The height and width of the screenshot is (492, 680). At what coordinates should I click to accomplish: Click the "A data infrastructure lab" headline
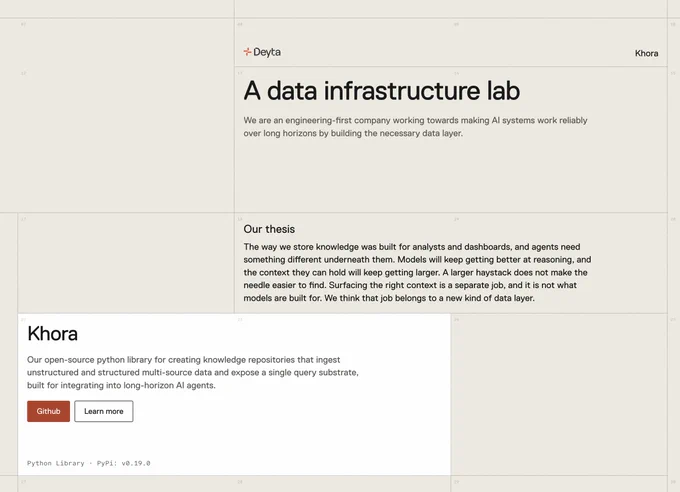[382, 91]
